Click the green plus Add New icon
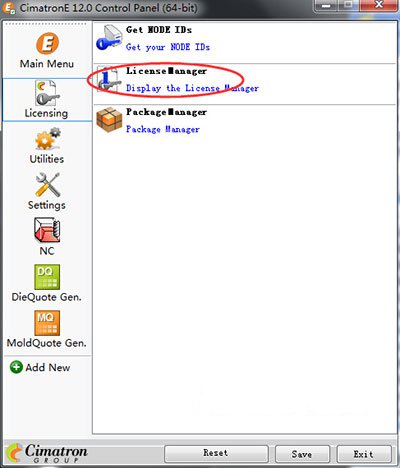Screen dimensions: 400x468 (16, 367)
